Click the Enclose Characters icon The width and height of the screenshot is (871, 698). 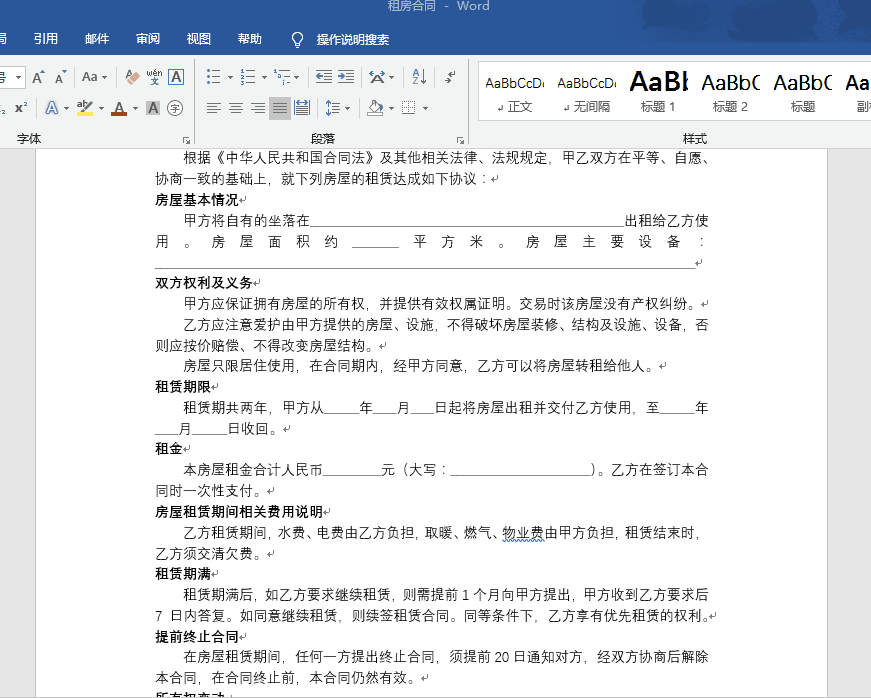pos(175,108)
